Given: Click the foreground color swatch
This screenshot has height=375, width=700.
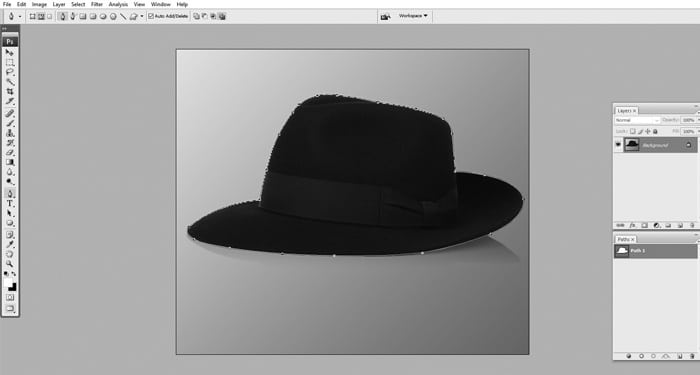Looking at the screenshot, I should tap(8, 282).
